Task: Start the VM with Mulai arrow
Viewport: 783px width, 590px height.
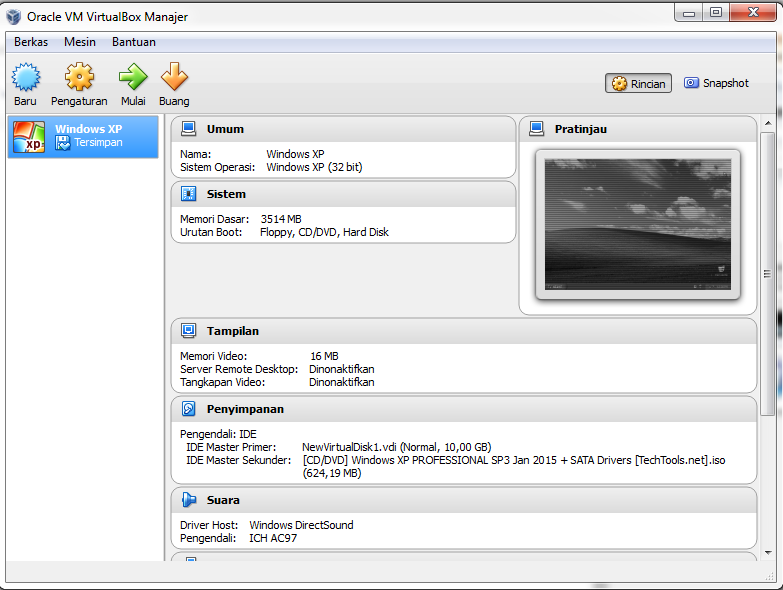Action: point(133,77)
